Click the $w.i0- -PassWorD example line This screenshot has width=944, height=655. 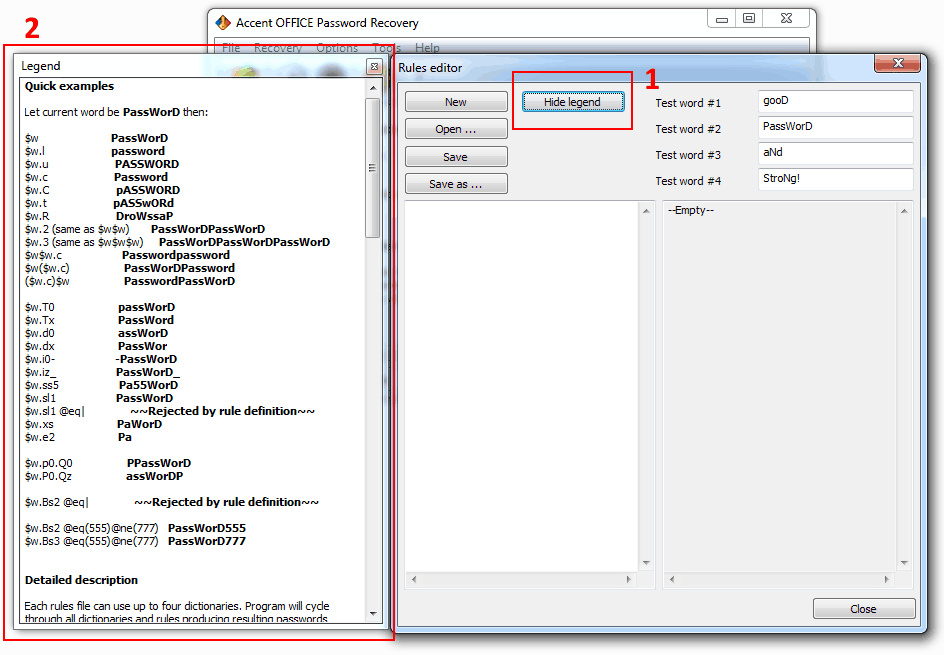[101, 359]
